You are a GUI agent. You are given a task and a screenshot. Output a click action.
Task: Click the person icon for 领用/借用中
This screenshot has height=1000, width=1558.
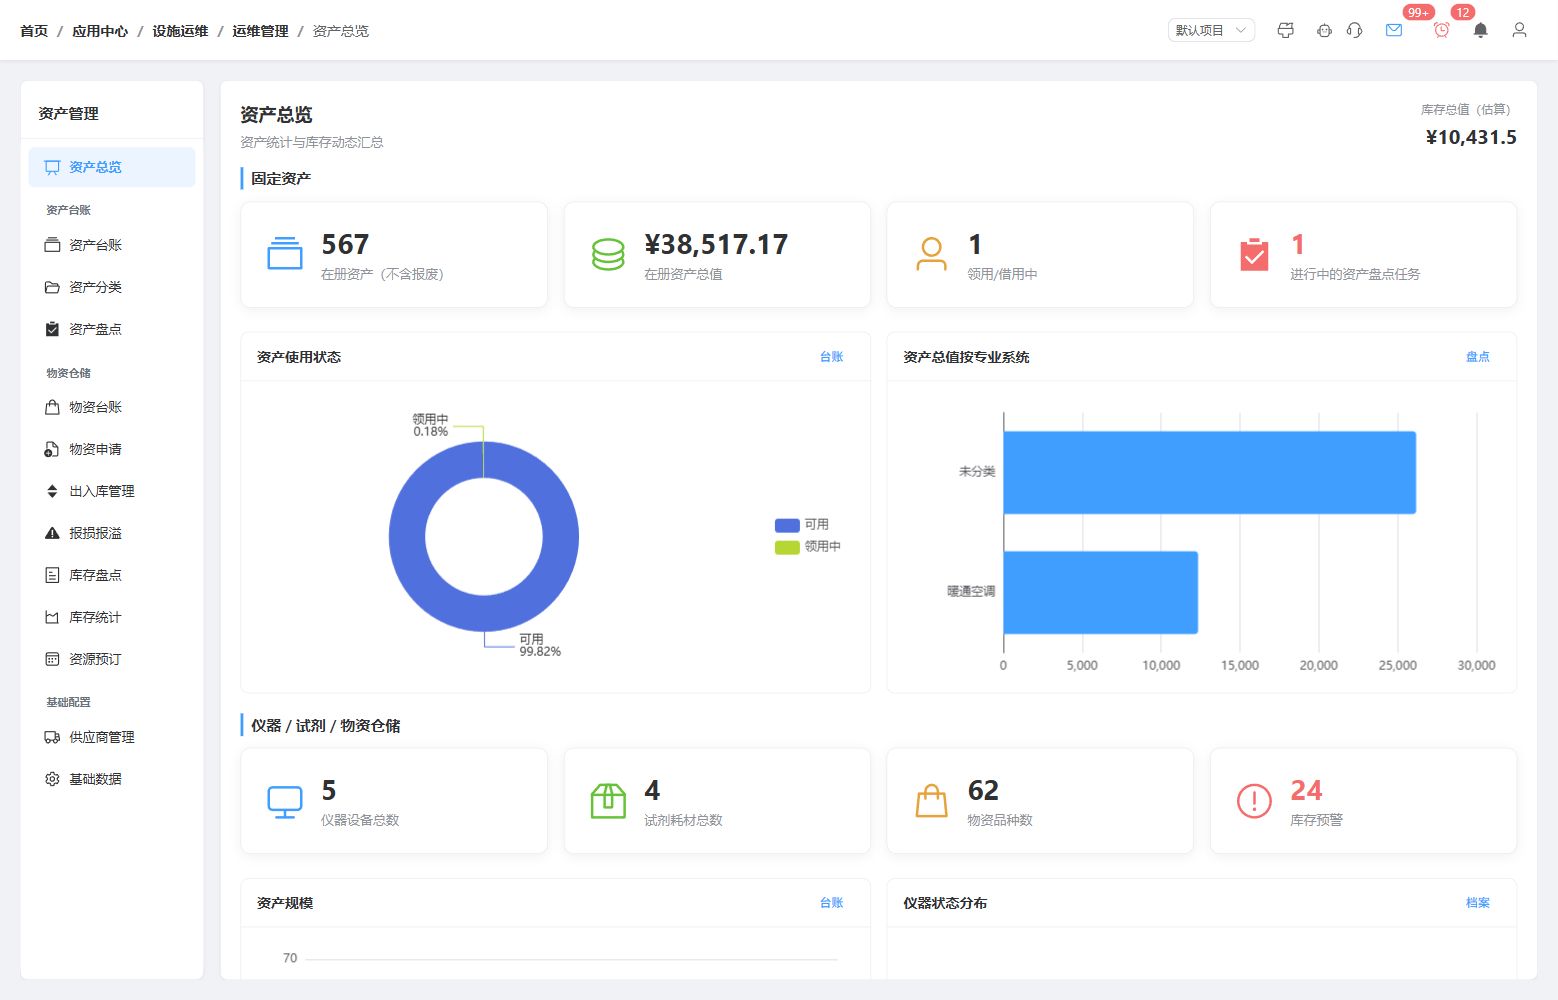pos(931,254)
